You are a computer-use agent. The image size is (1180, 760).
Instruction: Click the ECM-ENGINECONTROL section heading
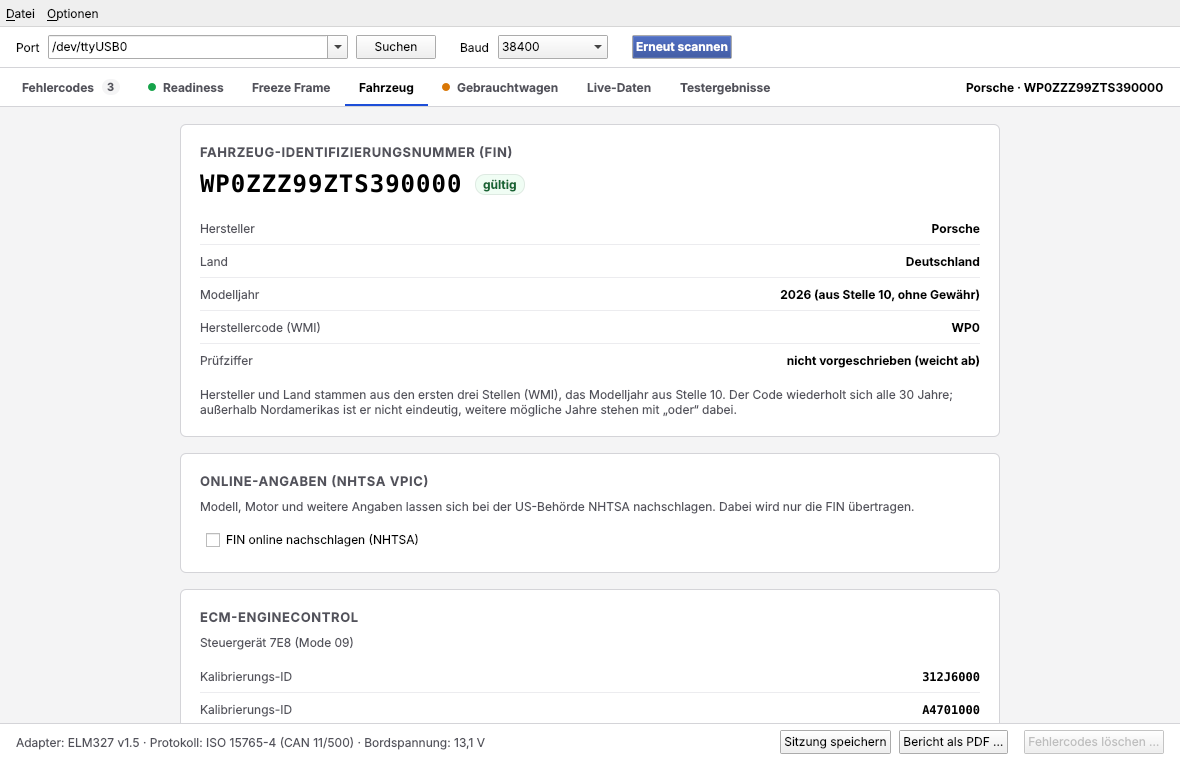point(279,617)
